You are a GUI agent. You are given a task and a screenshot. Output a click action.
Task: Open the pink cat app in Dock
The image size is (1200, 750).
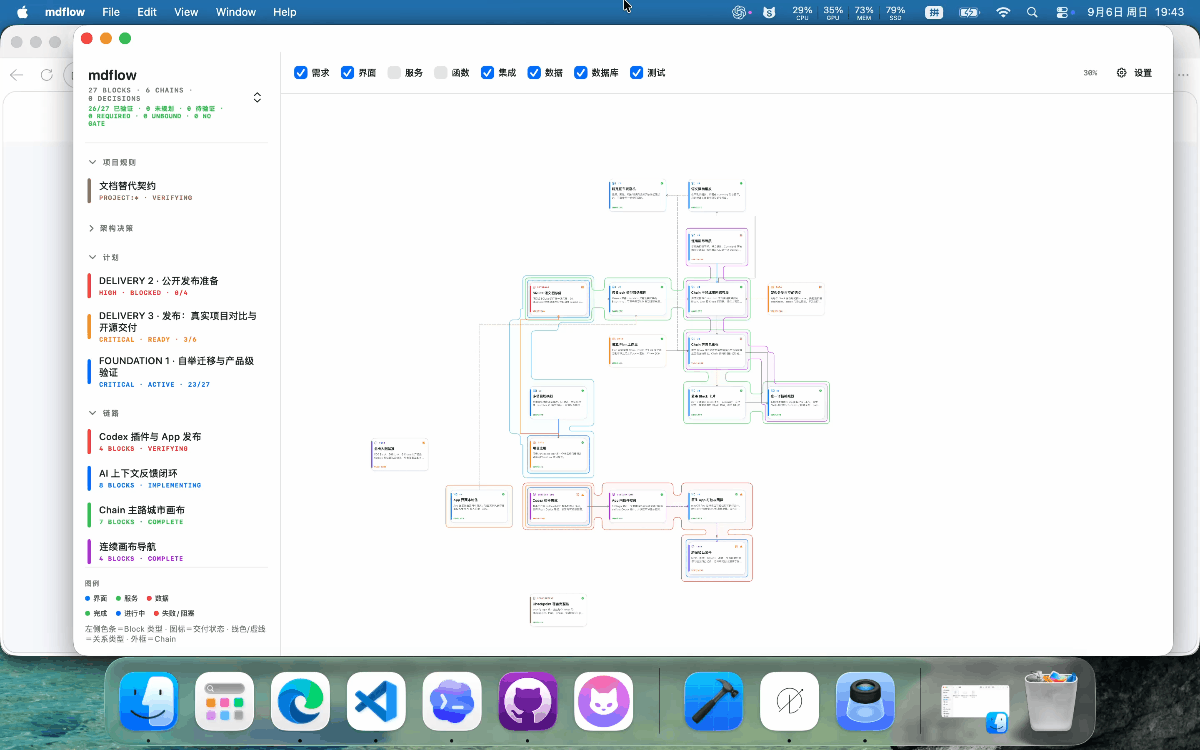tap(604, 701)
